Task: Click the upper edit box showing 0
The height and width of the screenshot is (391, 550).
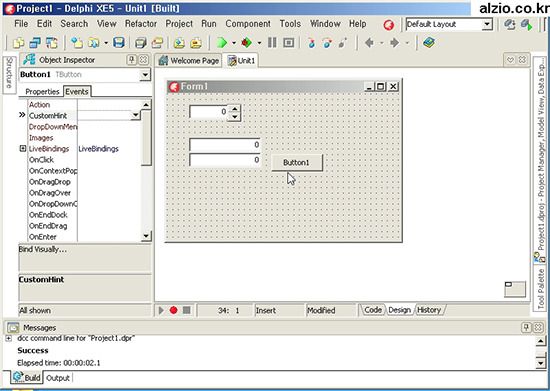Action: tap(224, 144)
